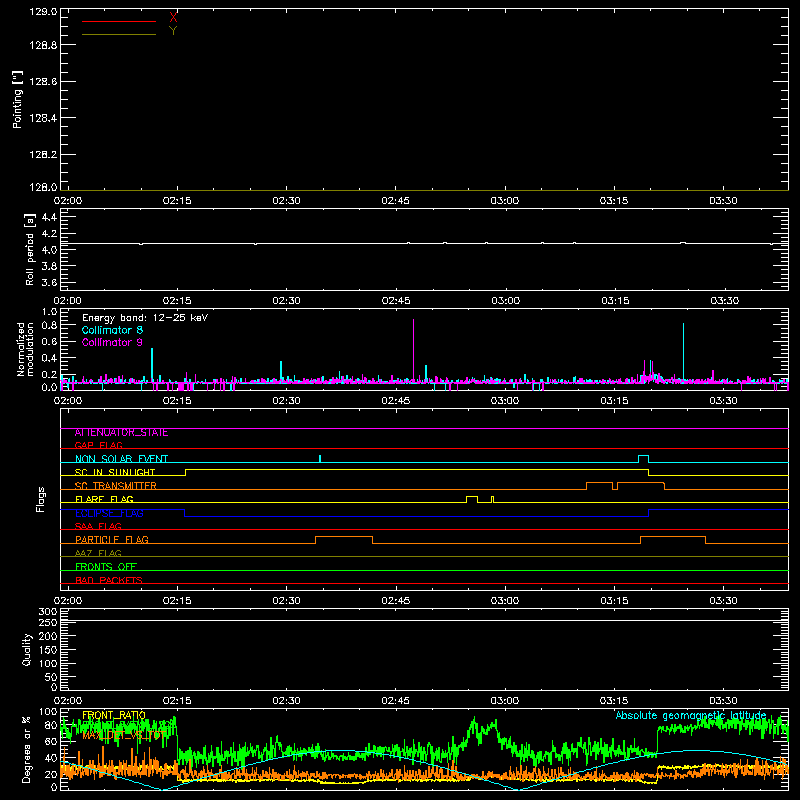
Task: Click the FRONTS_OFF flag label
Action: [x=106, y=566]
